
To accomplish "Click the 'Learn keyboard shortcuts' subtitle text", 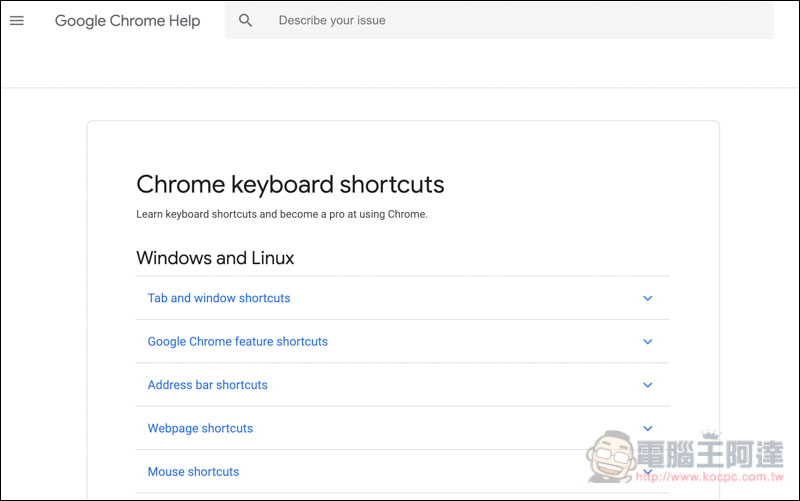I will (x=282, y=214).
